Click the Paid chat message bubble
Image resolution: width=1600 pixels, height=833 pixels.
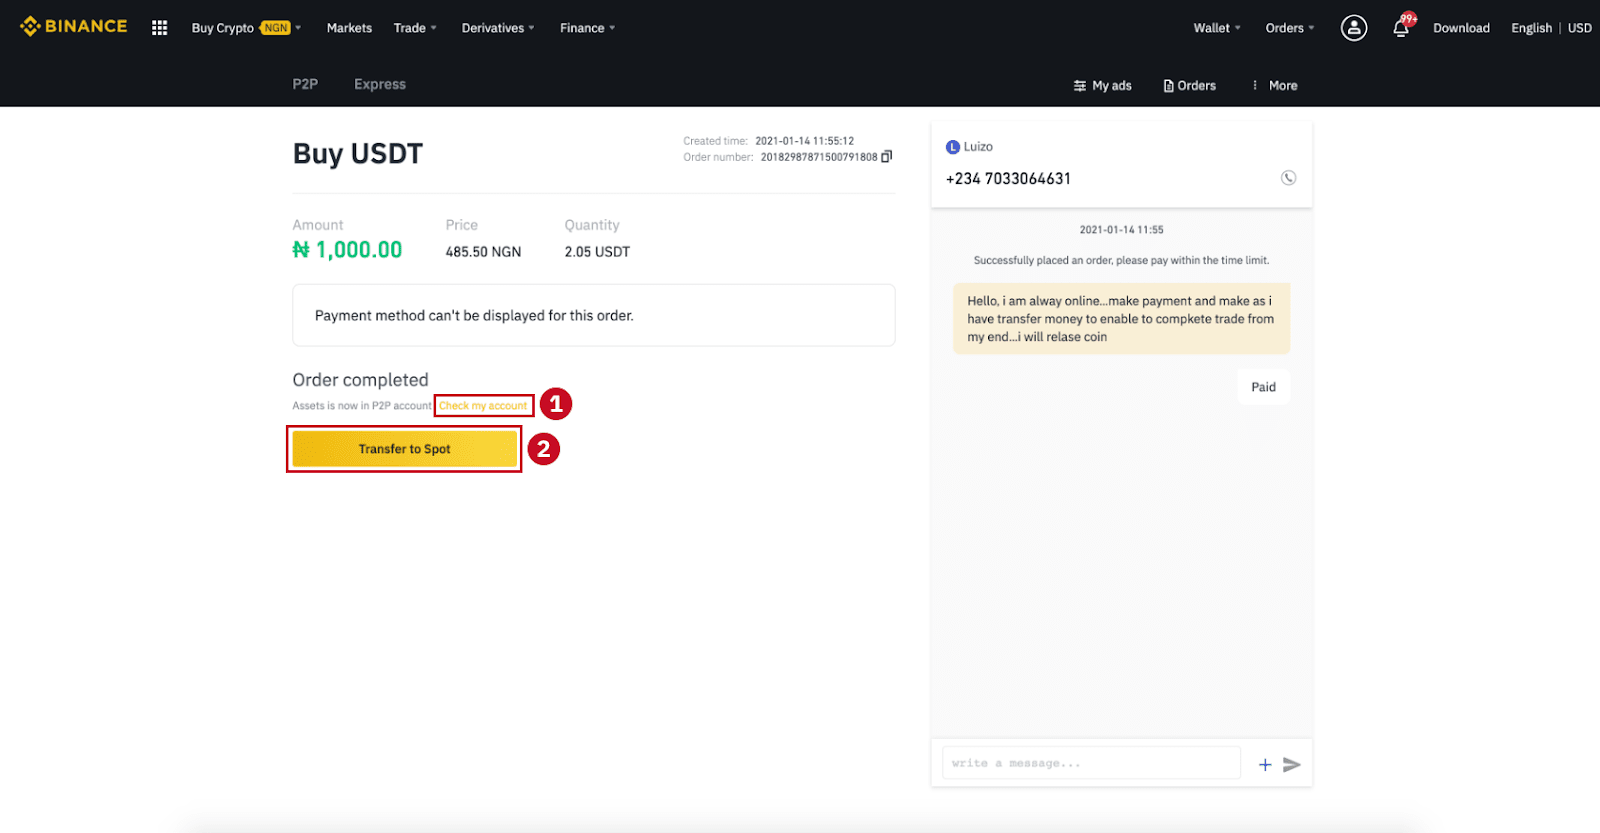[1263, 387]
